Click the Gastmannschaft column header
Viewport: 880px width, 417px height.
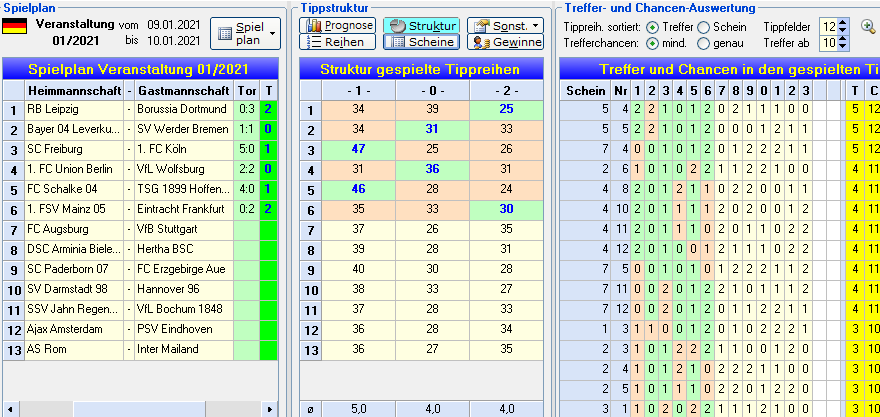tap(184, 90)
